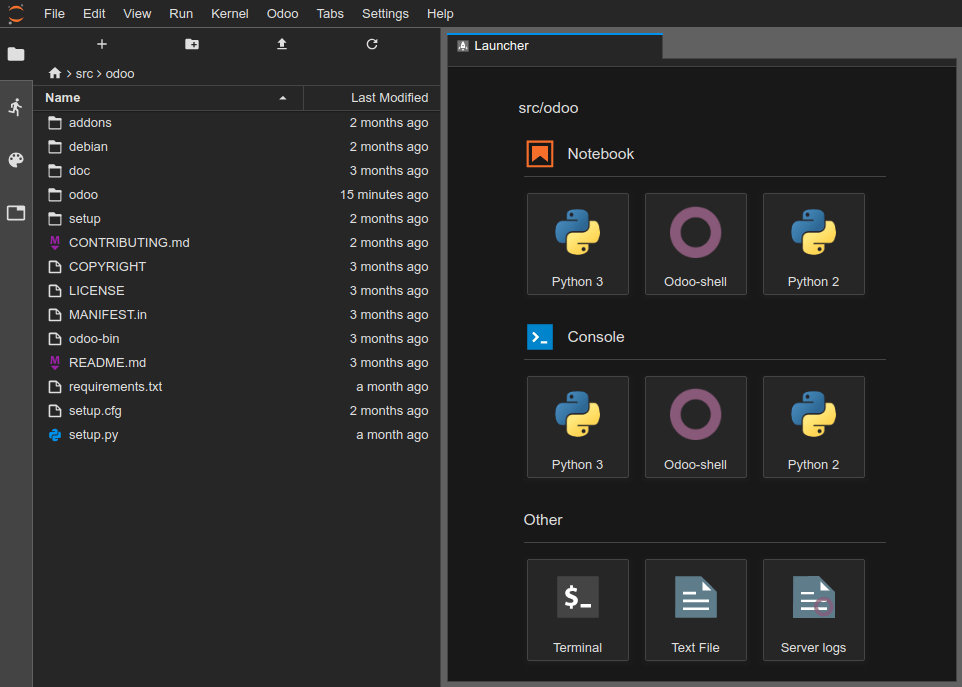The height and width of the screenshot is (687, 962).
Task: Navigate to src via the breadcrumb
Action: pyautogui.click(x=87, y=73)
